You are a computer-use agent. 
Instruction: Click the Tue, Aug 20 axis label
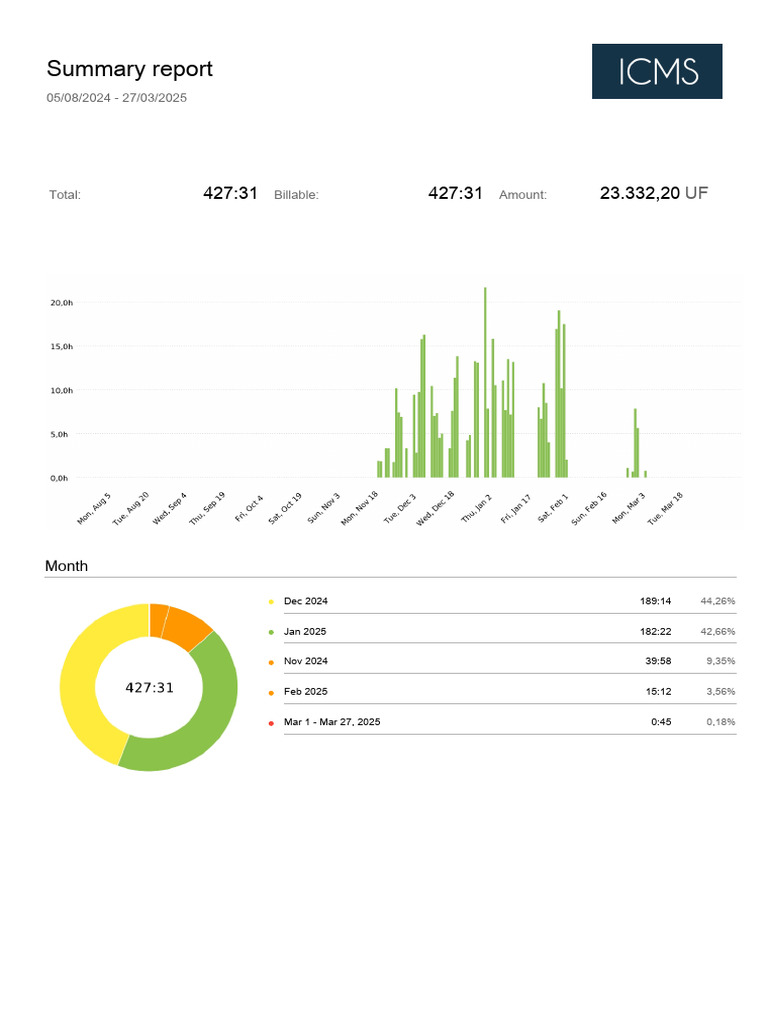[x=131, y=509]
